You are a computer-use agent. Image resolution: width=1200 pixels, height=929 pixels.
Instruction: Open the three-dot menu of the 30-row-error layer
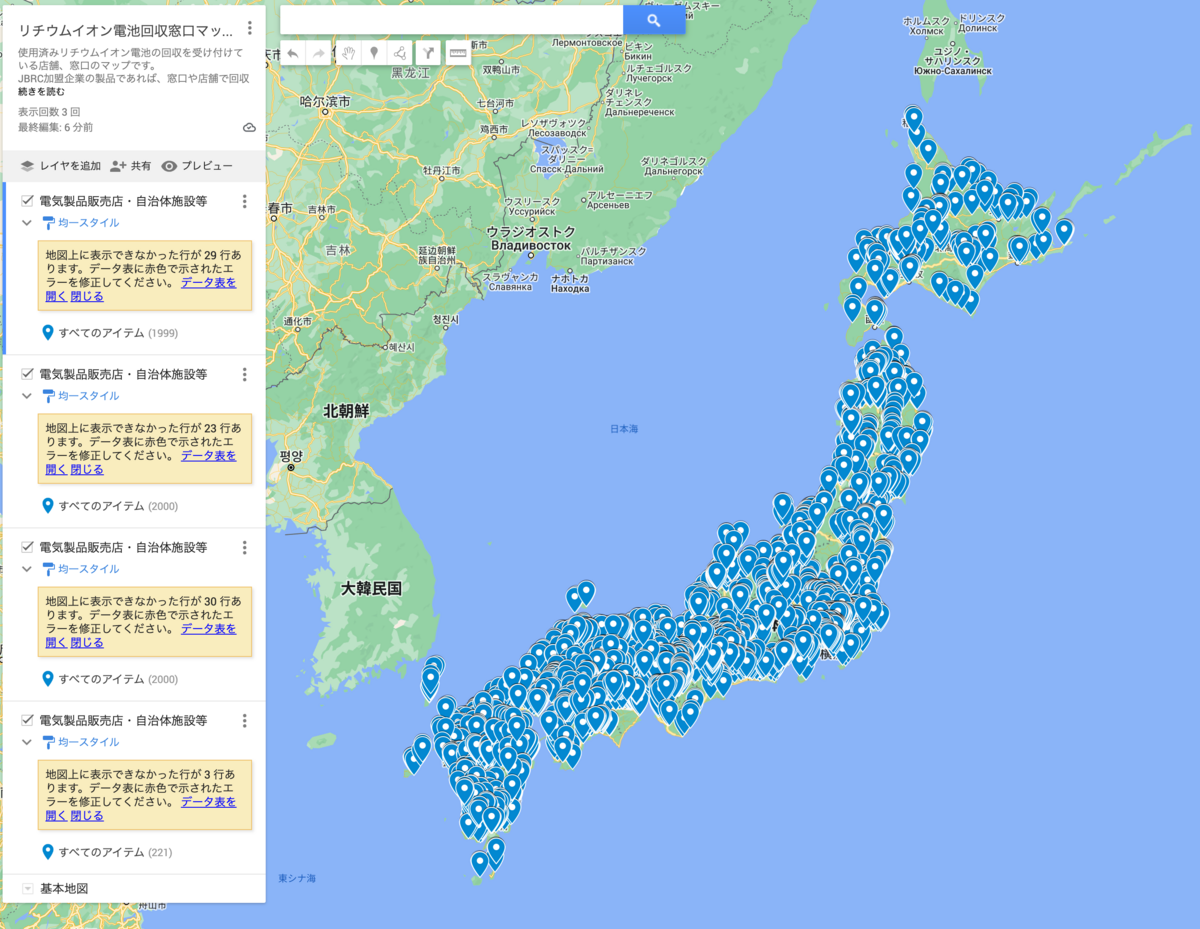point(245,547)
